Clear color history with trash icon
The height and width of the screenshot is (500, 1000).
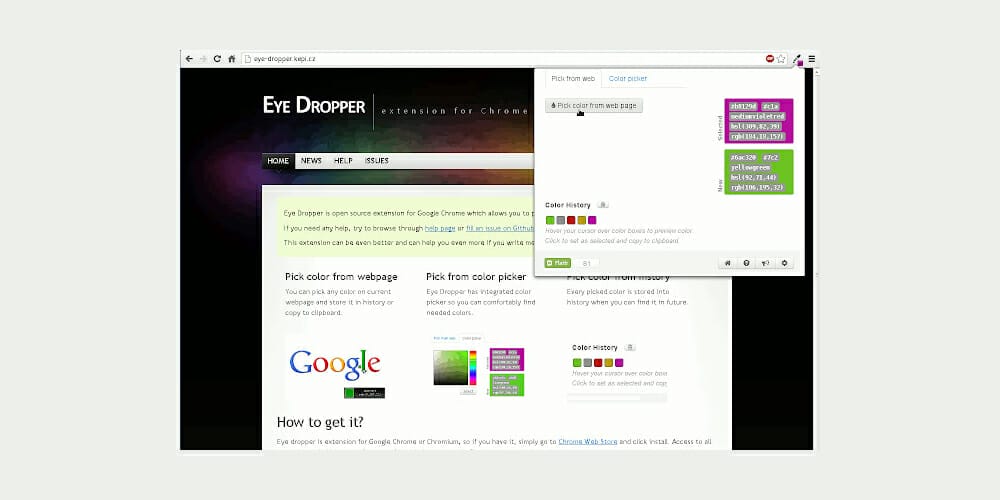pyautogui.click(x=603, y=205)
